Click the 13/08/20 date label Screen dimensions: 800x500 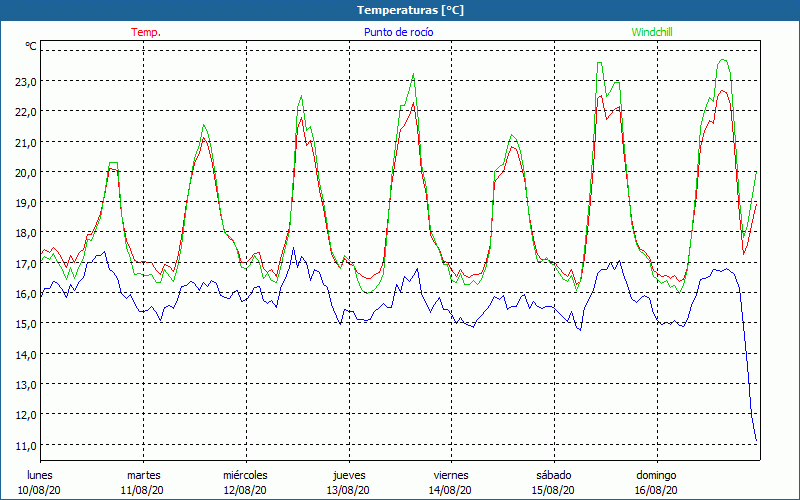click(348, 490)
